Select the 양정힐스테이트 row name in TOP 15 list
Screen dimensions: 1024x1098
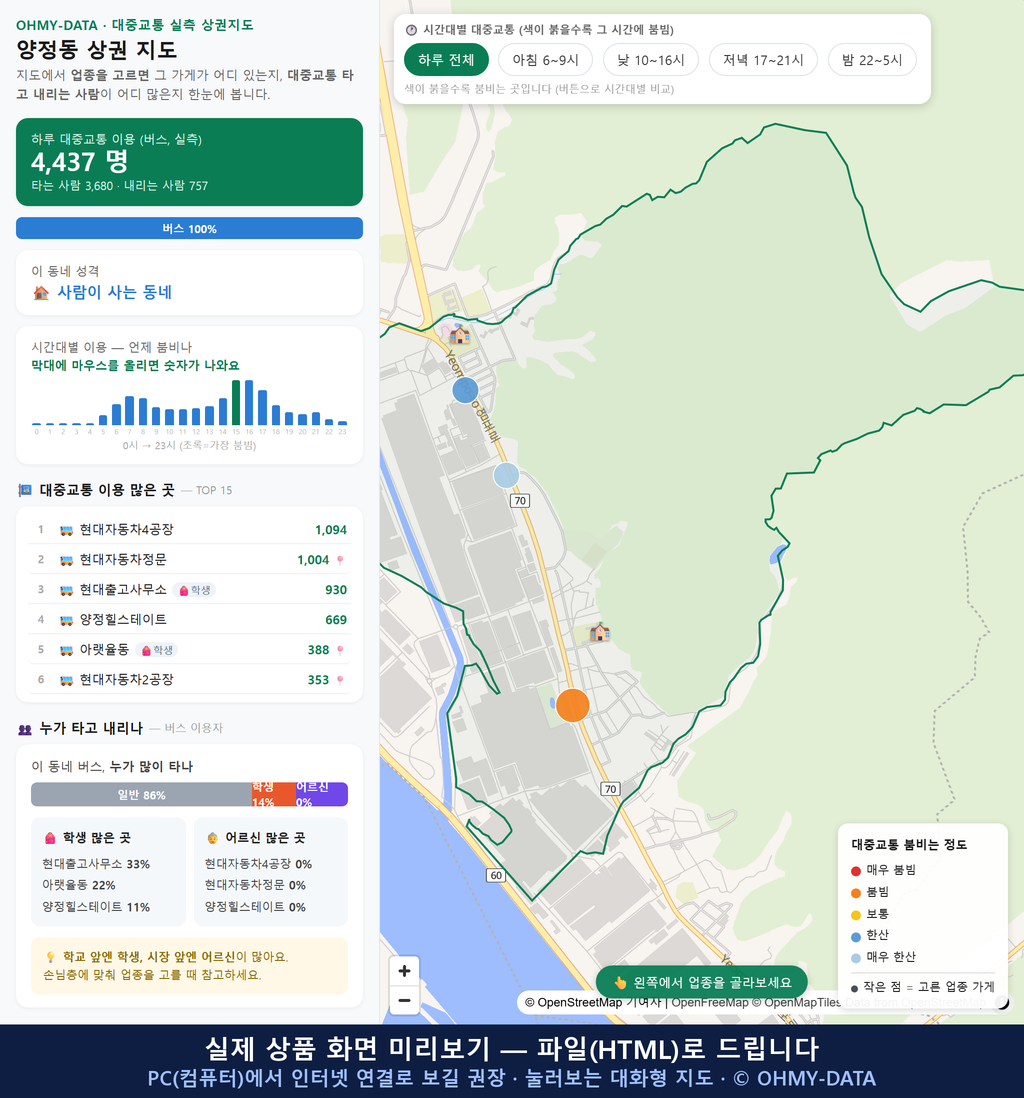click(123, 620)
